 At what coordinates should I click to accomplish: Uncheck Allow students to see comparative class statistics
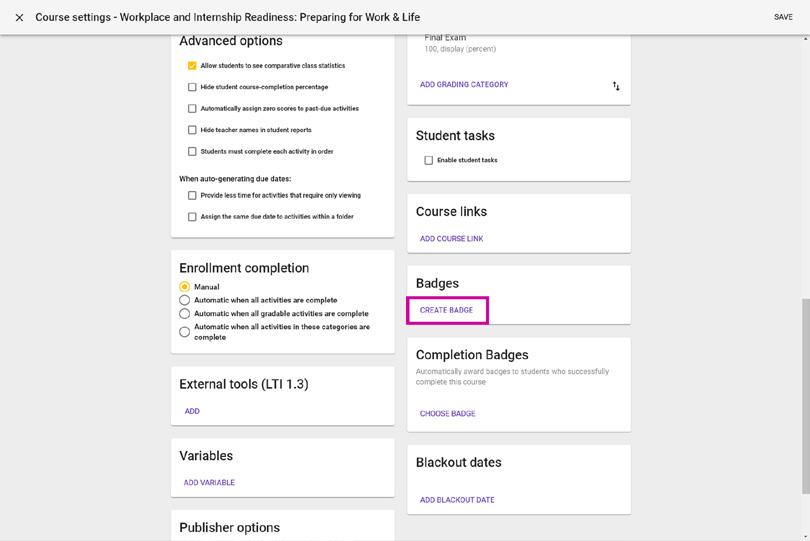[x=192, y=66]
